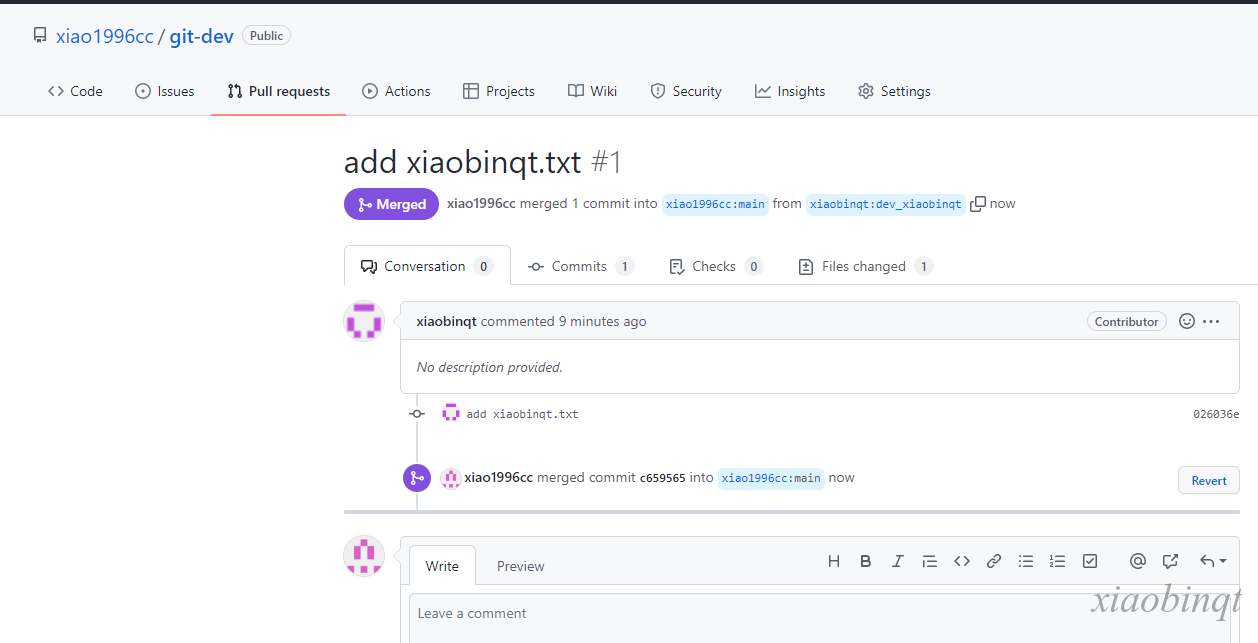Switch to the Commits tab
The height and width of the screenshot is (643, 1258).
pos(581,266)
